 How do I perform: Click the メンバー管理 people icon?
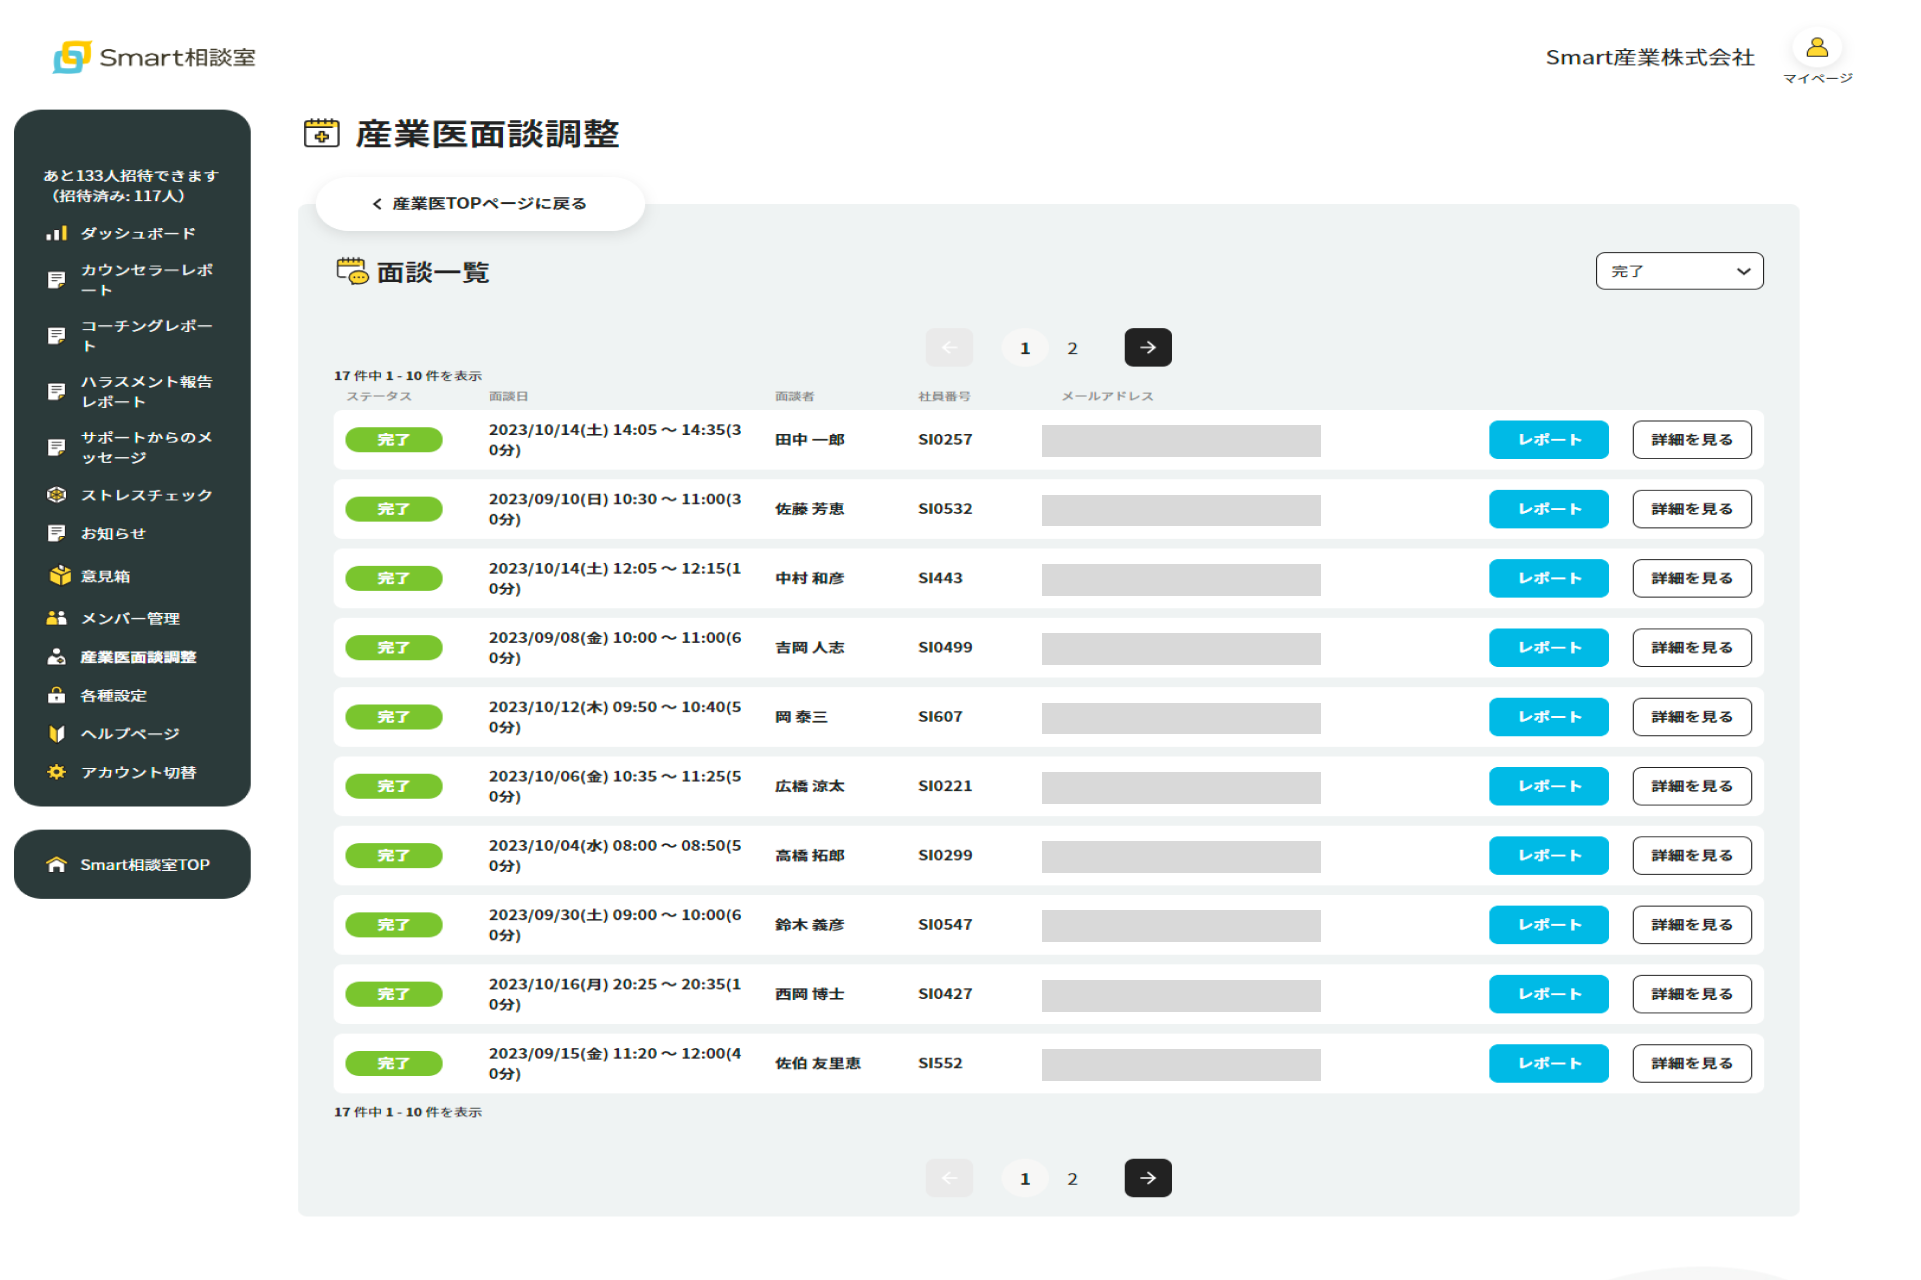tap(56, 618)
